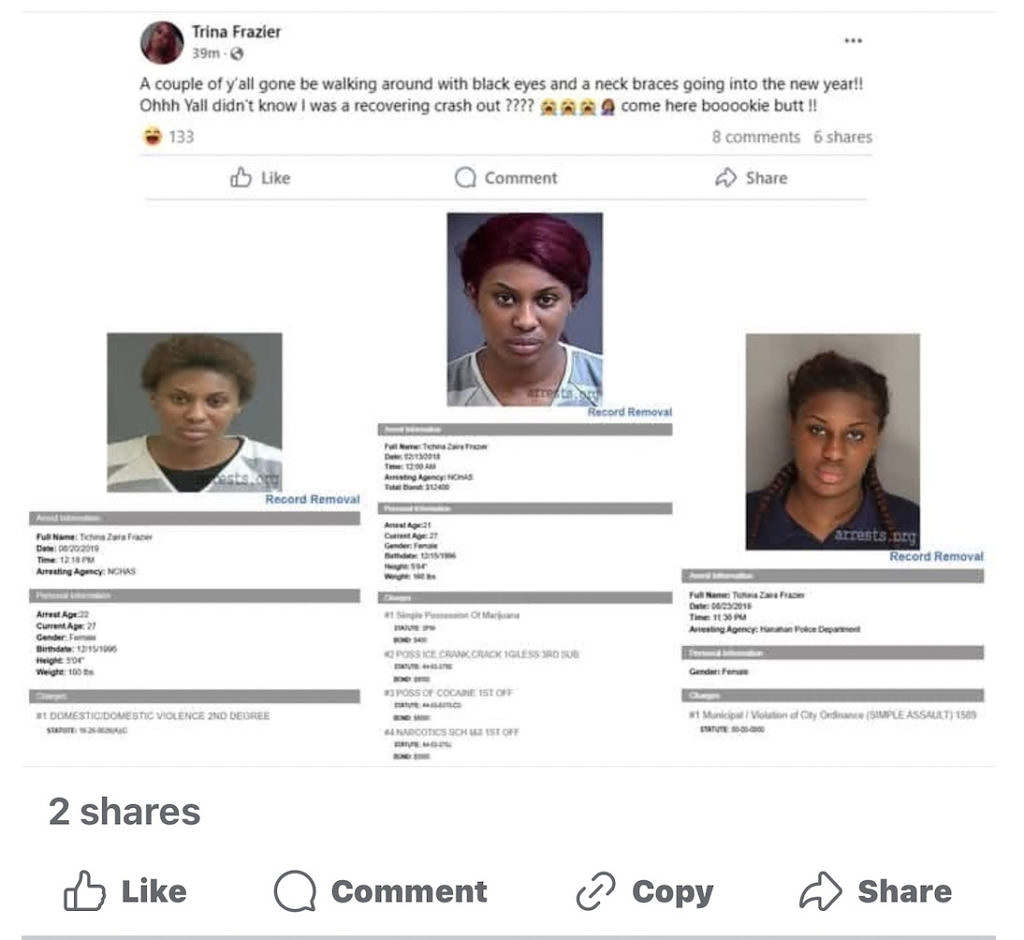Open the 39m post timestamp
The width and height of the screenshot is (1024, 940).
(x=206, y=54)
